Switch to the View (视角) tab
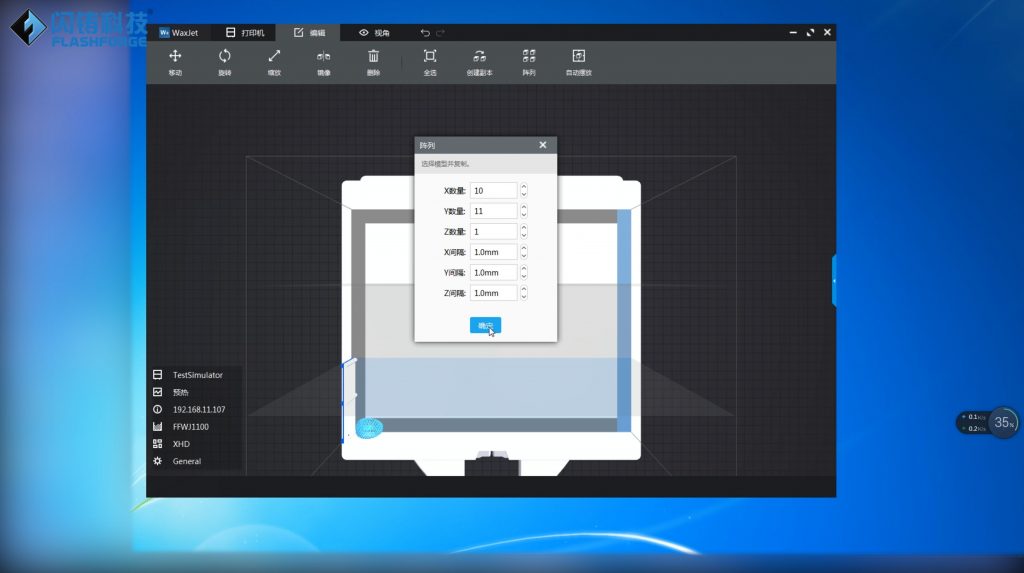1024x573 pixels. point(374,33)
